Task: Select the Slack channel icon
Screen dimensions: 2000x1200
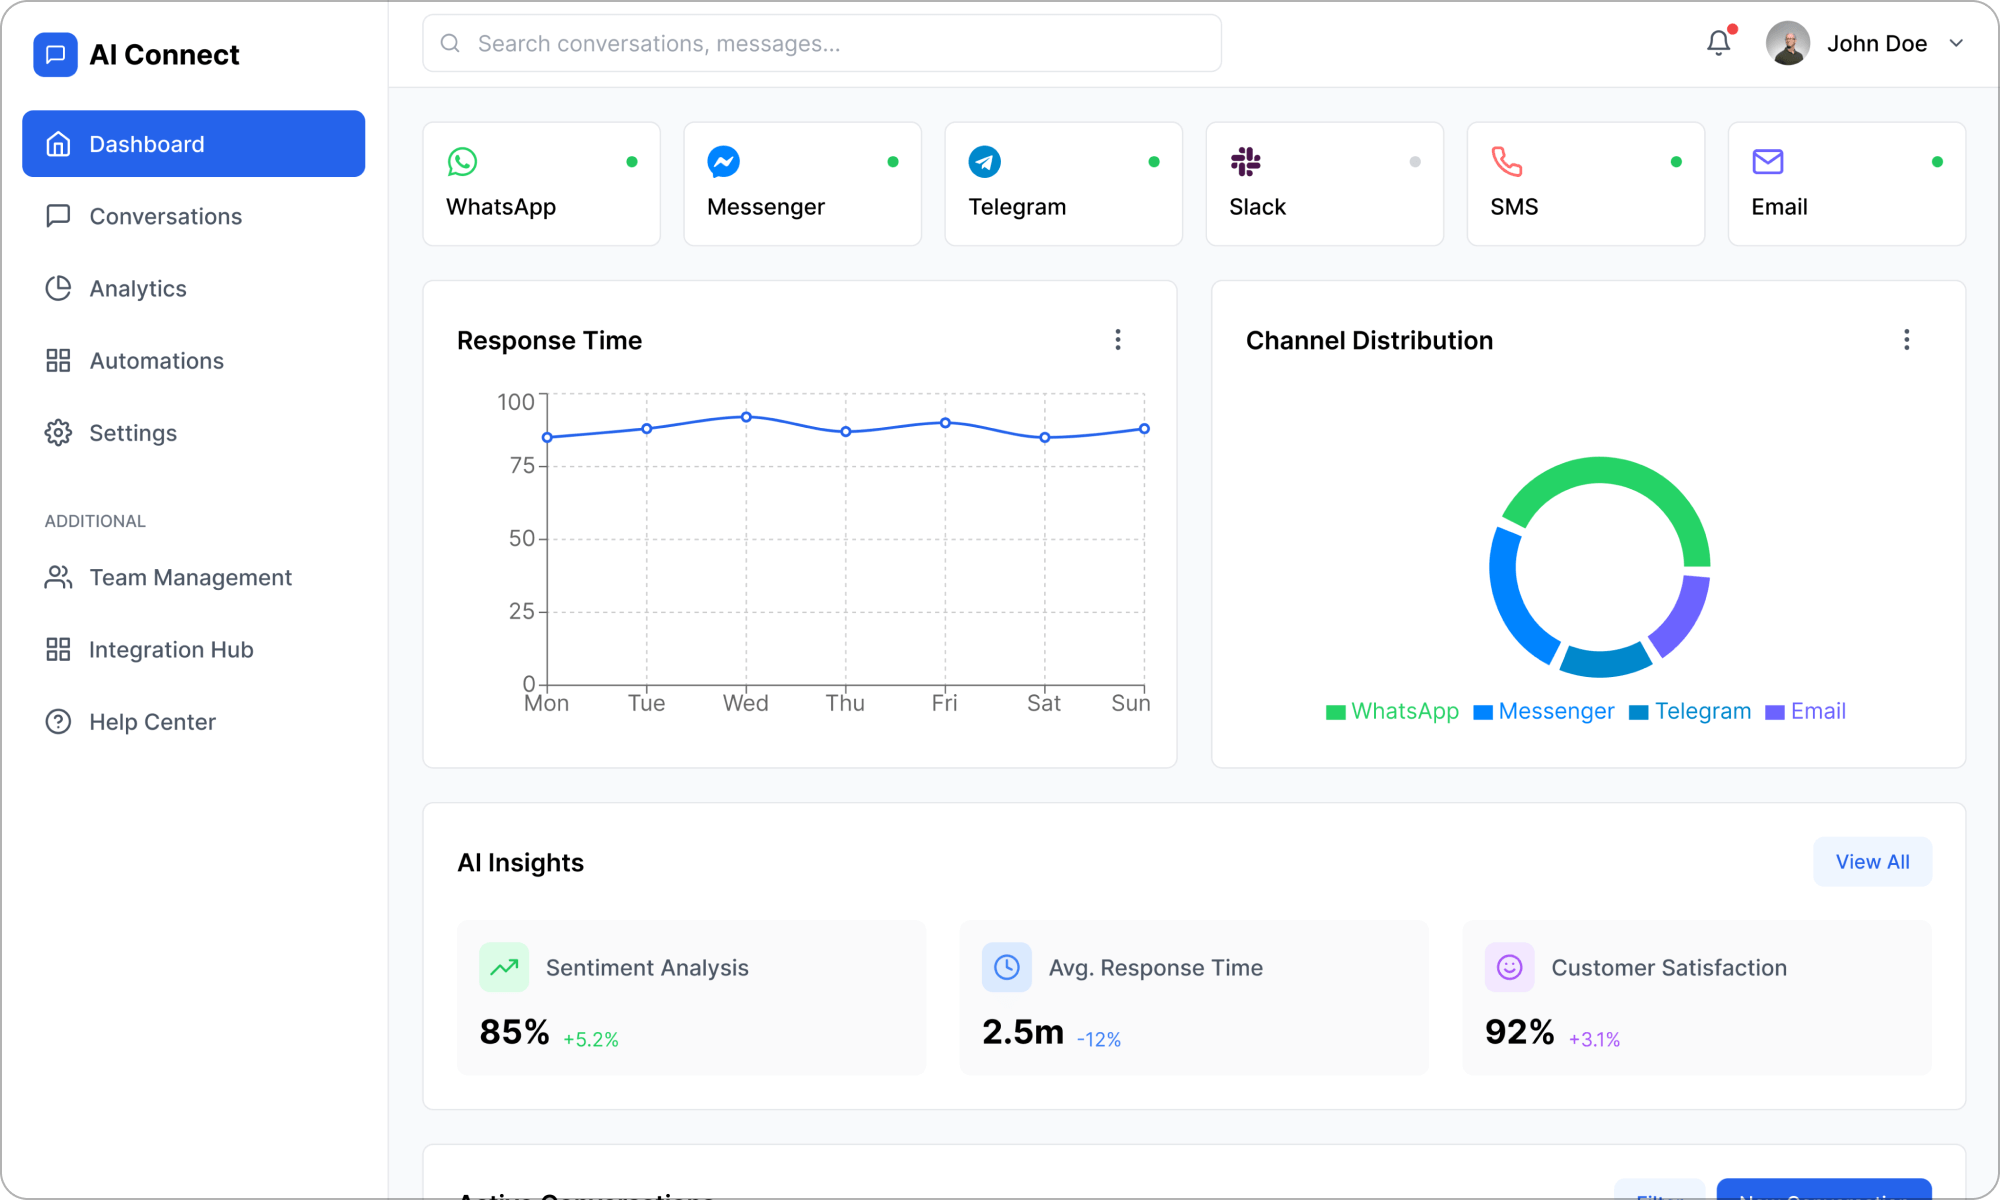Action: point(1246,161)
